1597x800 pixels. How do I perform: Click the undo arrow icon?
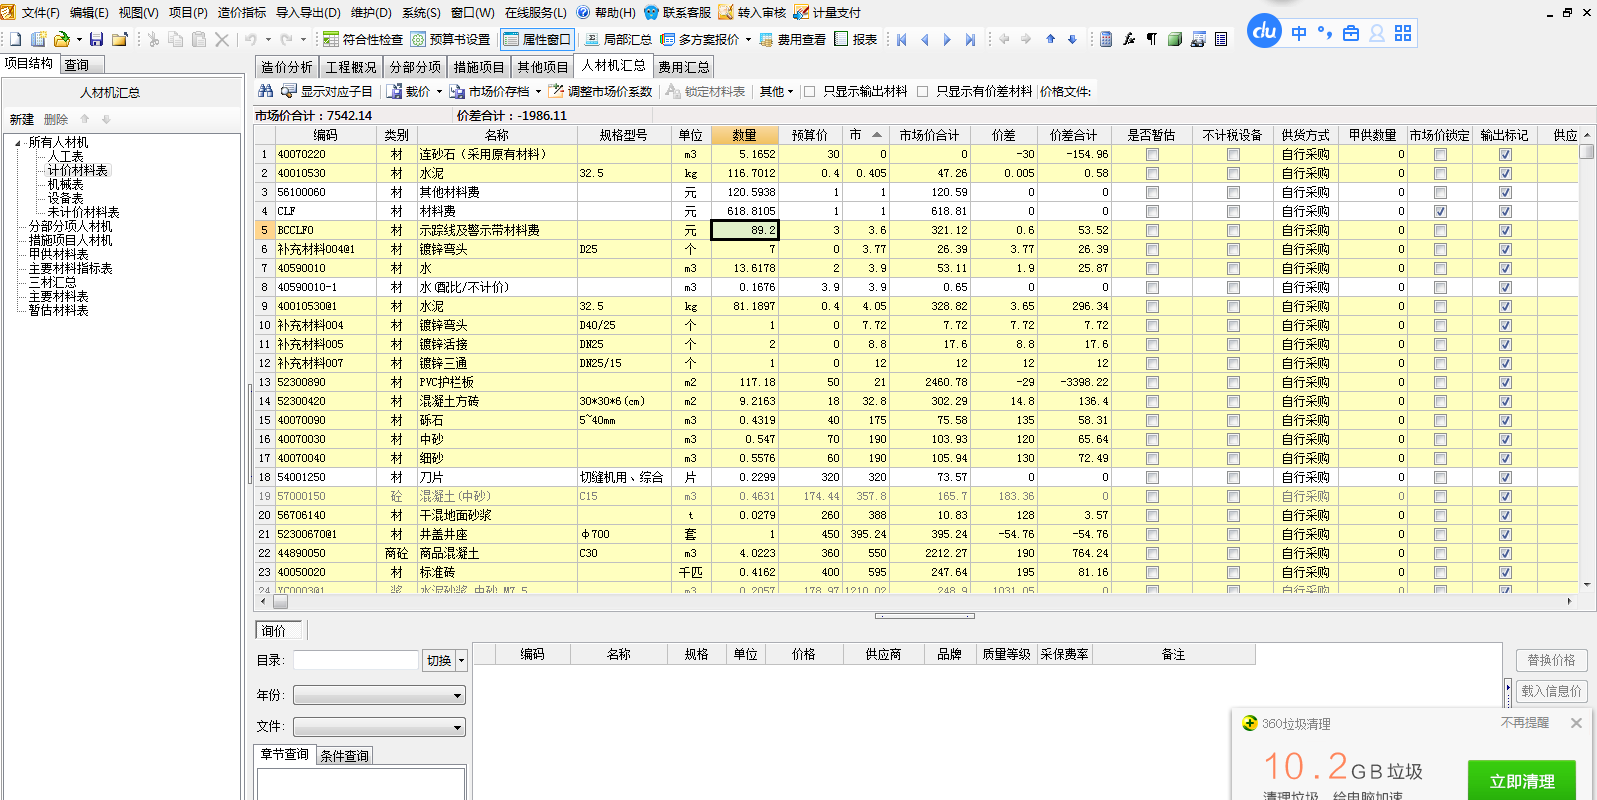point(251,39)
